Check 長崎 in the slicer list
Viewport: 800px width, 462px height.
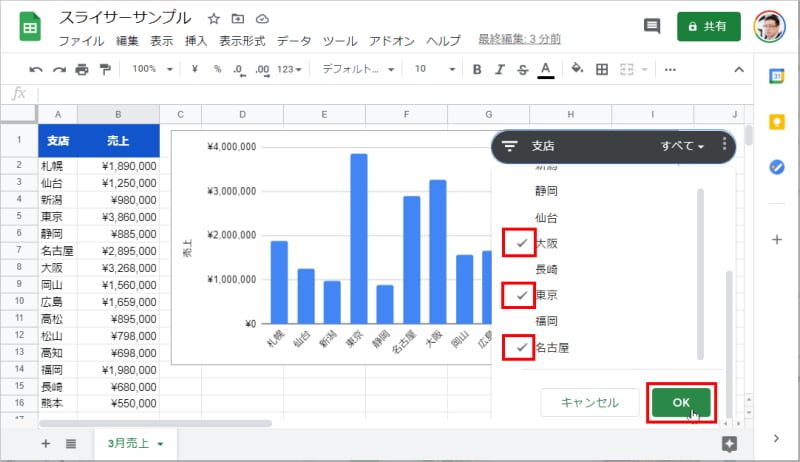[x=546, y=269]
